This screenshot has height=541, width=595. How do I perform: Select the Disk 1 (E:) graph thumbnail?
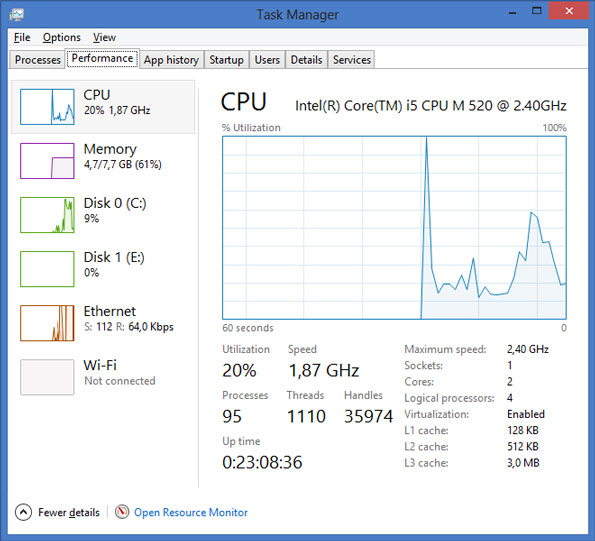coord(47,269)
